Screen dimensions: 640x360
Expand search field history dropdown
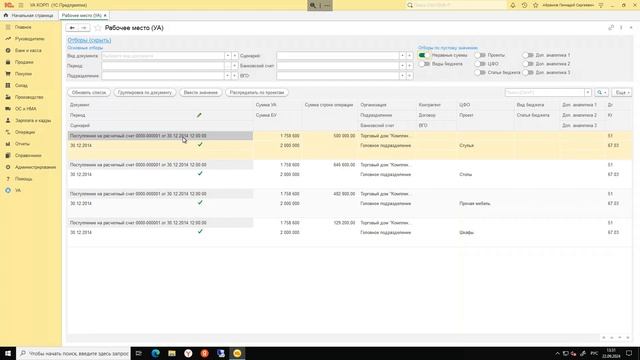click(x=588, y=93)
